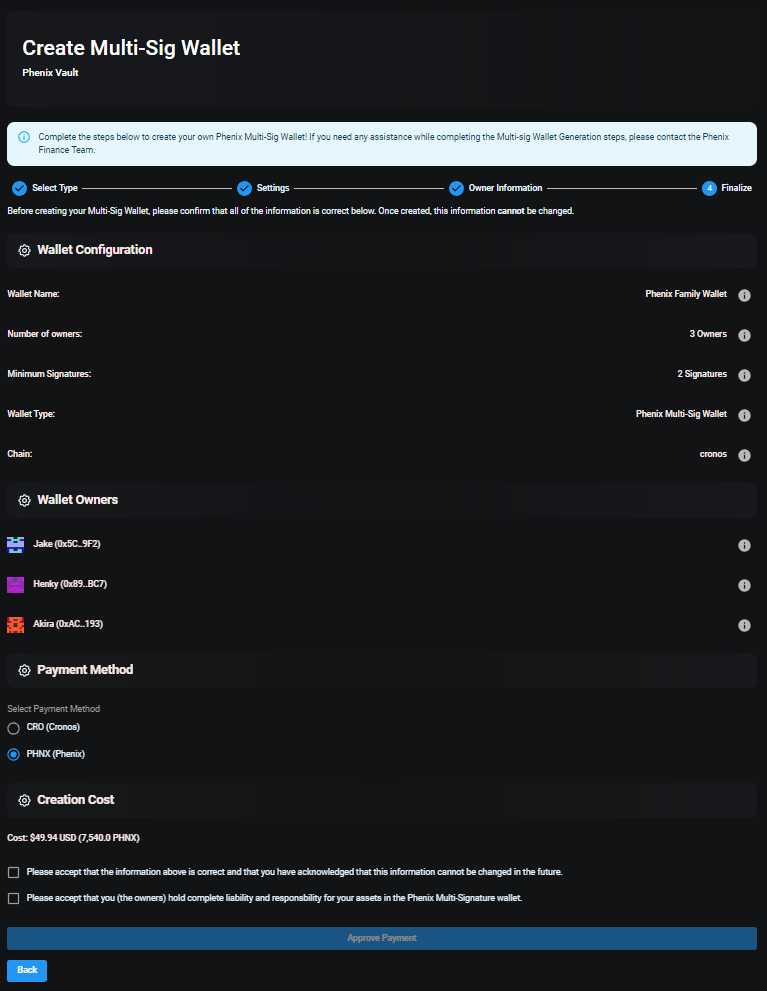Go to the Settings step
The height and width of the screenshot is (991, 767).
click(x=263, y=188)
